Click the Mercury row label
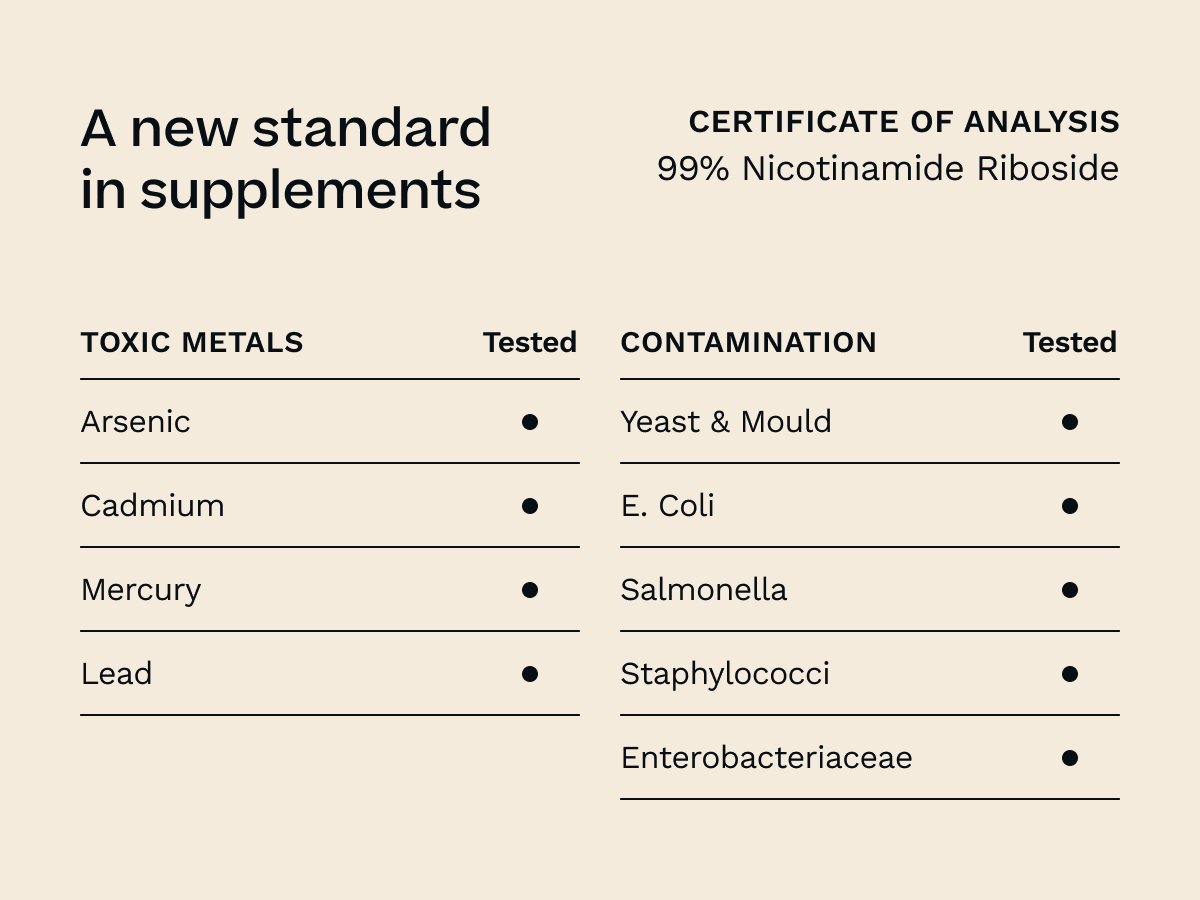This screenshot has width=1200, height=900. tap(141, 590)
